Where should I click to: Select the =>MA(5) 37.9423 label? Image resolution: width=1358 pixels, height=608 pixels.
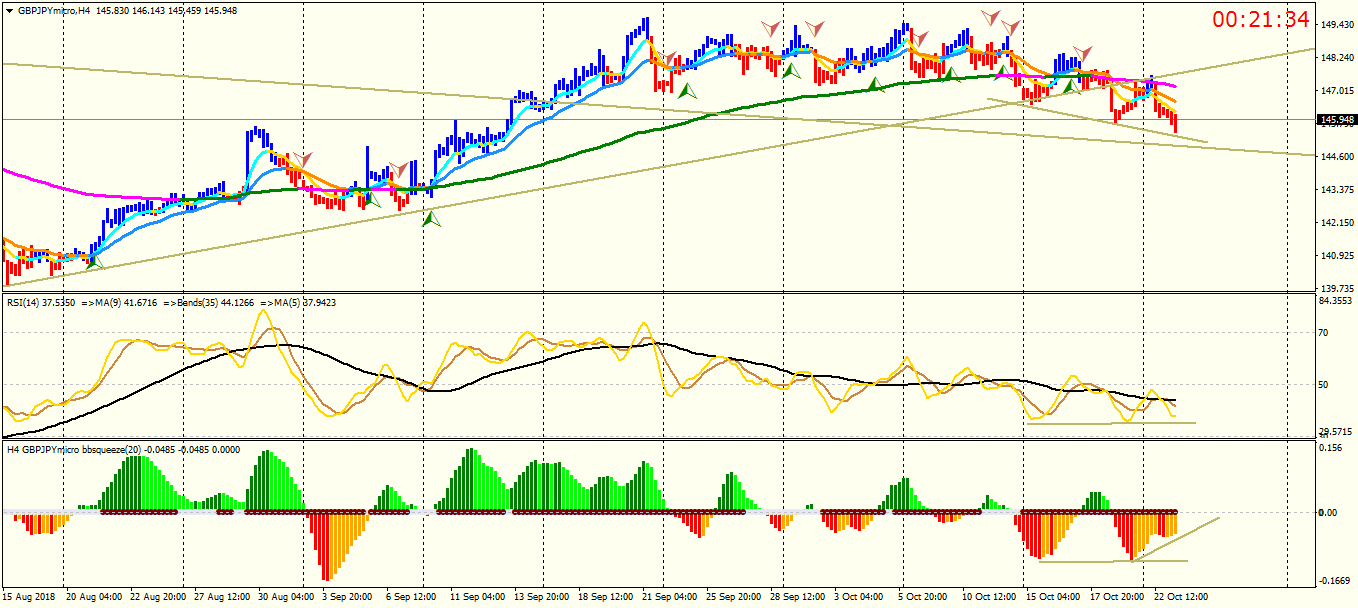tap(300, 302)
